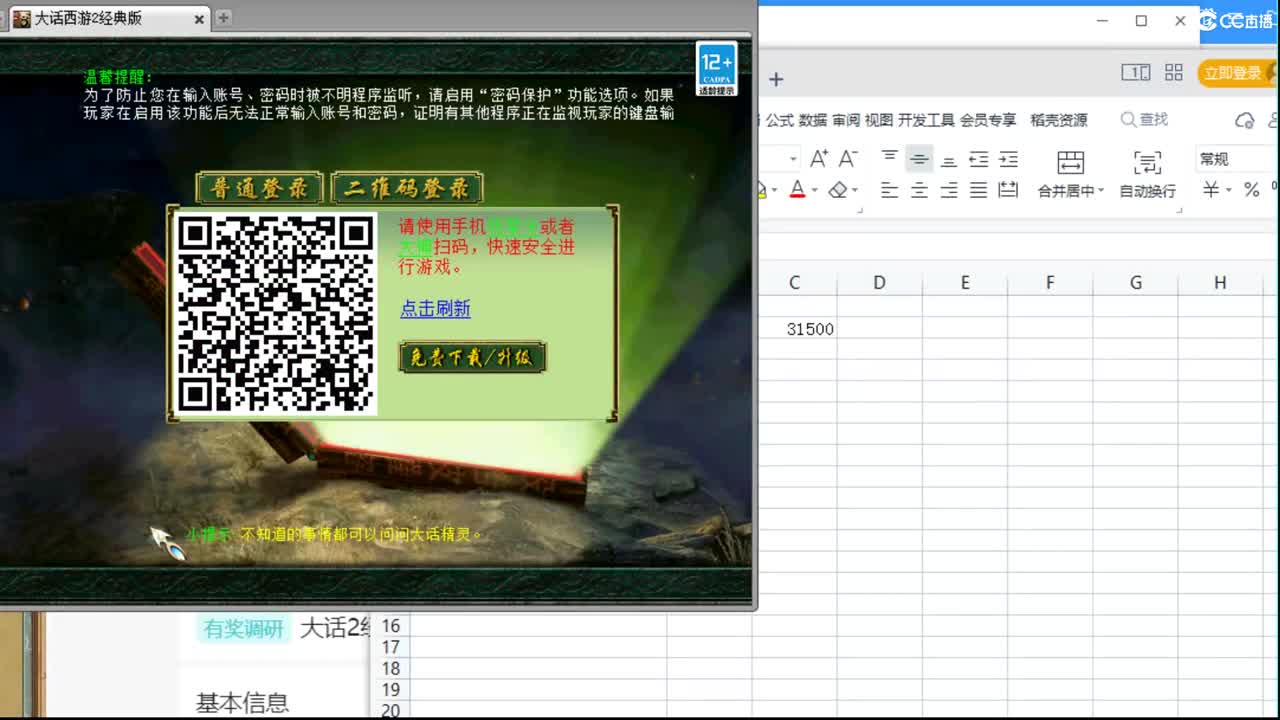Open the WPS app grid icon
This screenshot has width=1280, height=720.
coord(1174,72)
